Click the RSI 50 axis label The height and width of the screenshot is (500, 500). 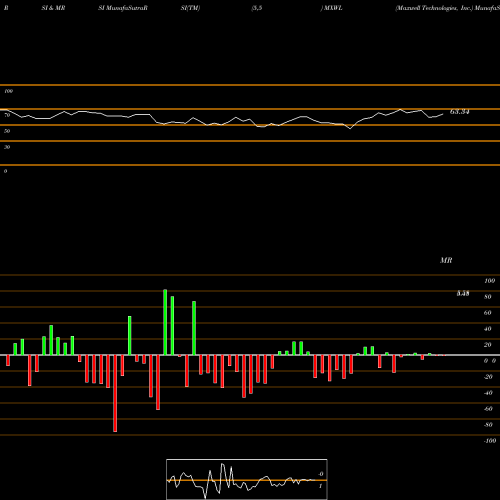click(x=7, y=131)
